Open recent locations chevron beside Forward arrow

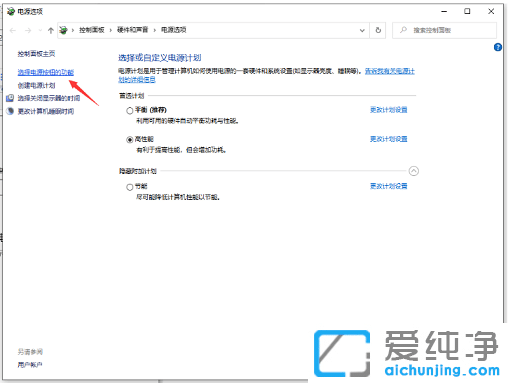[40, 30]
